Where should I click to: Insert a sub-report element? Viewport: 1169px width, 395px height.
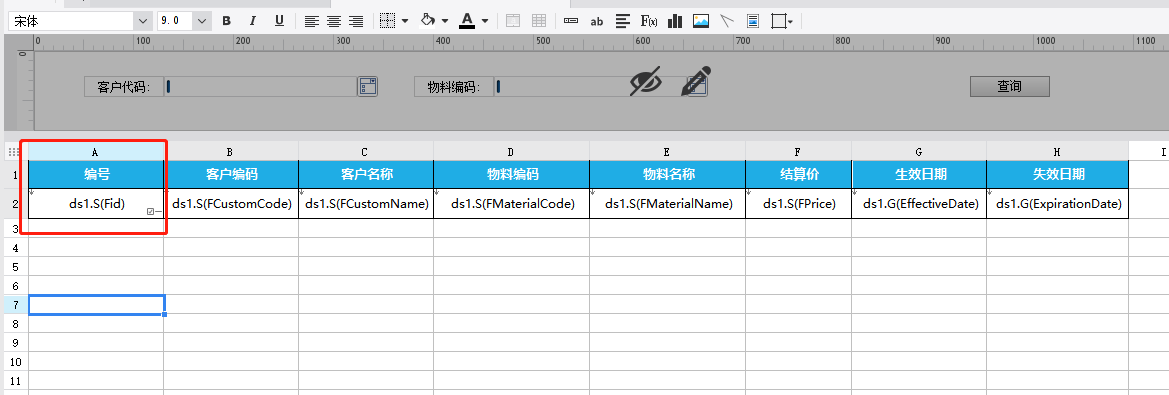pos(753,21)
